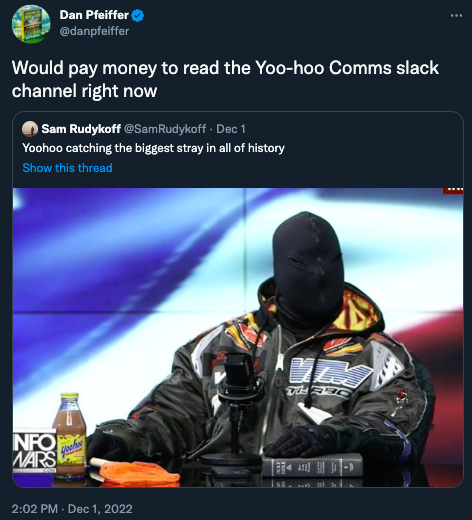
Task: Click the 2:02 PM timestamp
Action: pyautogui.click(x=35, y=509)
